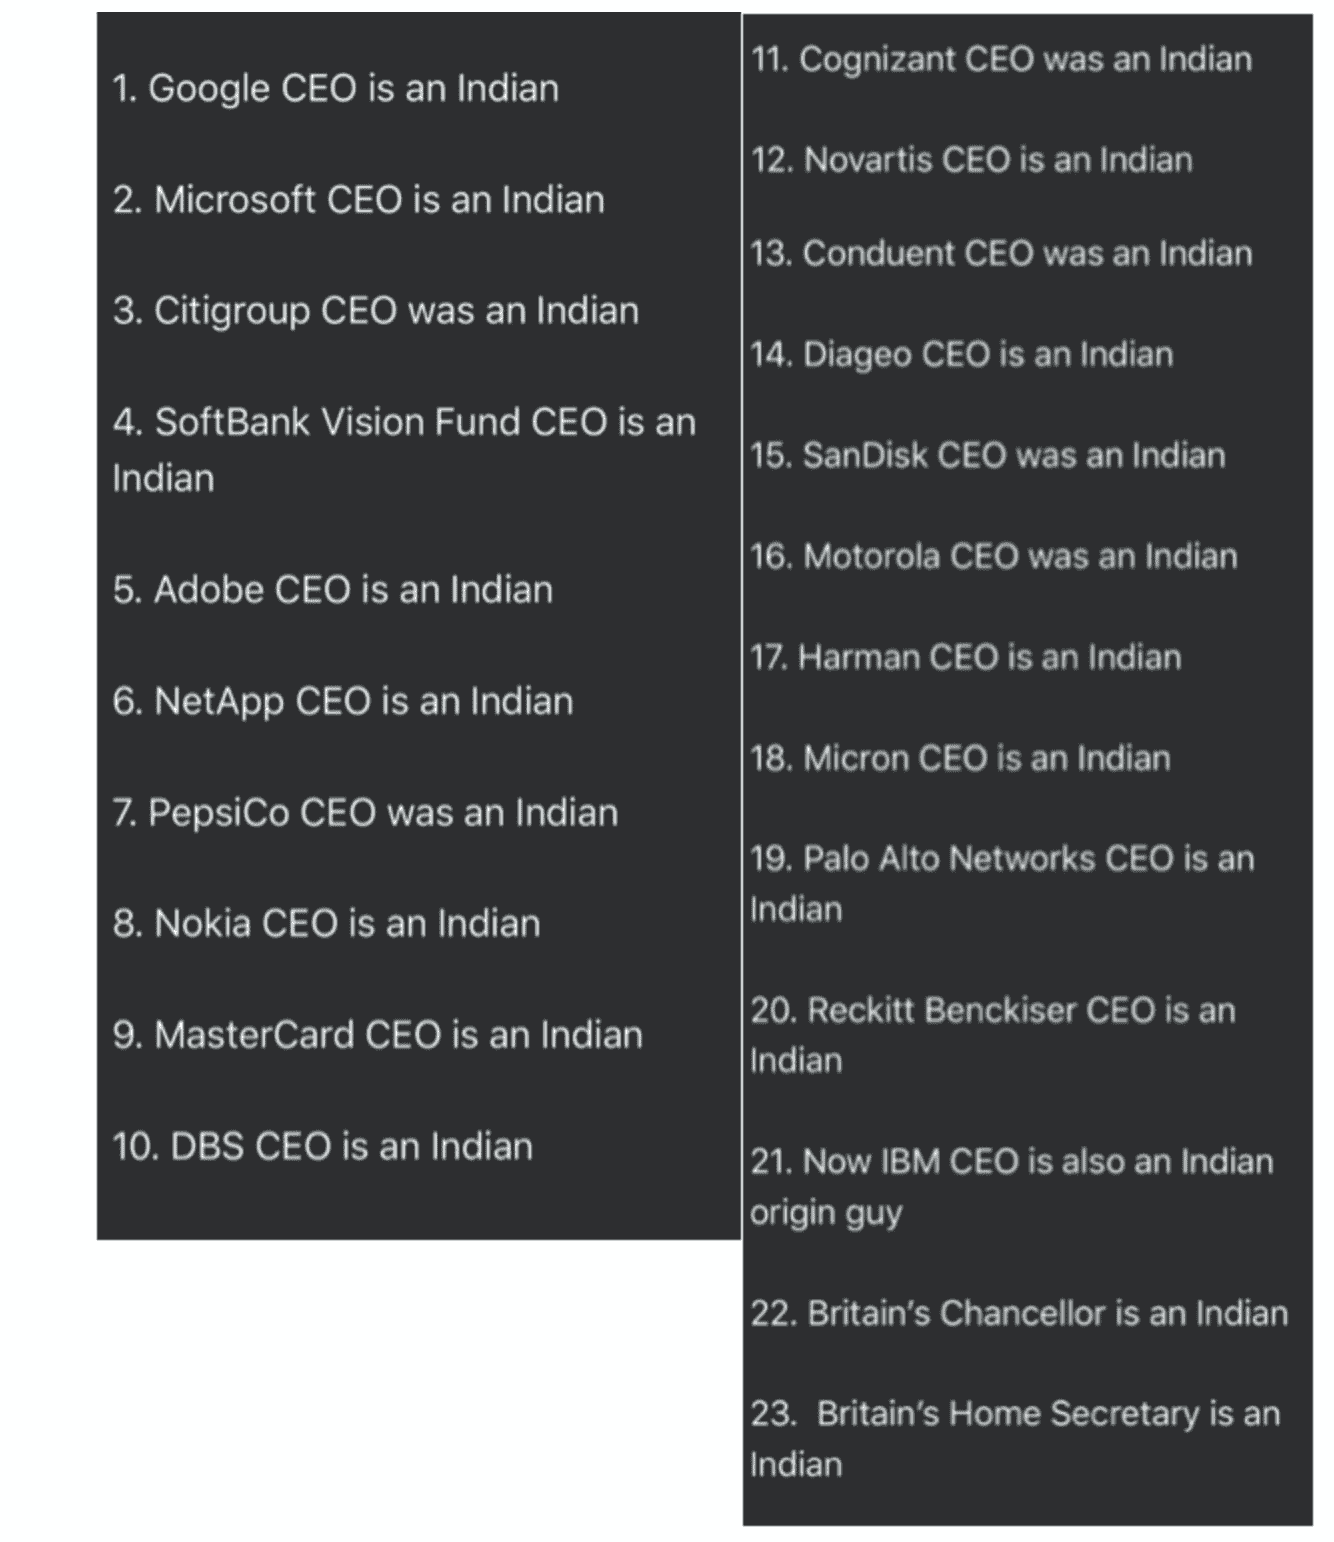
Task: Click the Motorola CEO line
Action: [993, 556]
